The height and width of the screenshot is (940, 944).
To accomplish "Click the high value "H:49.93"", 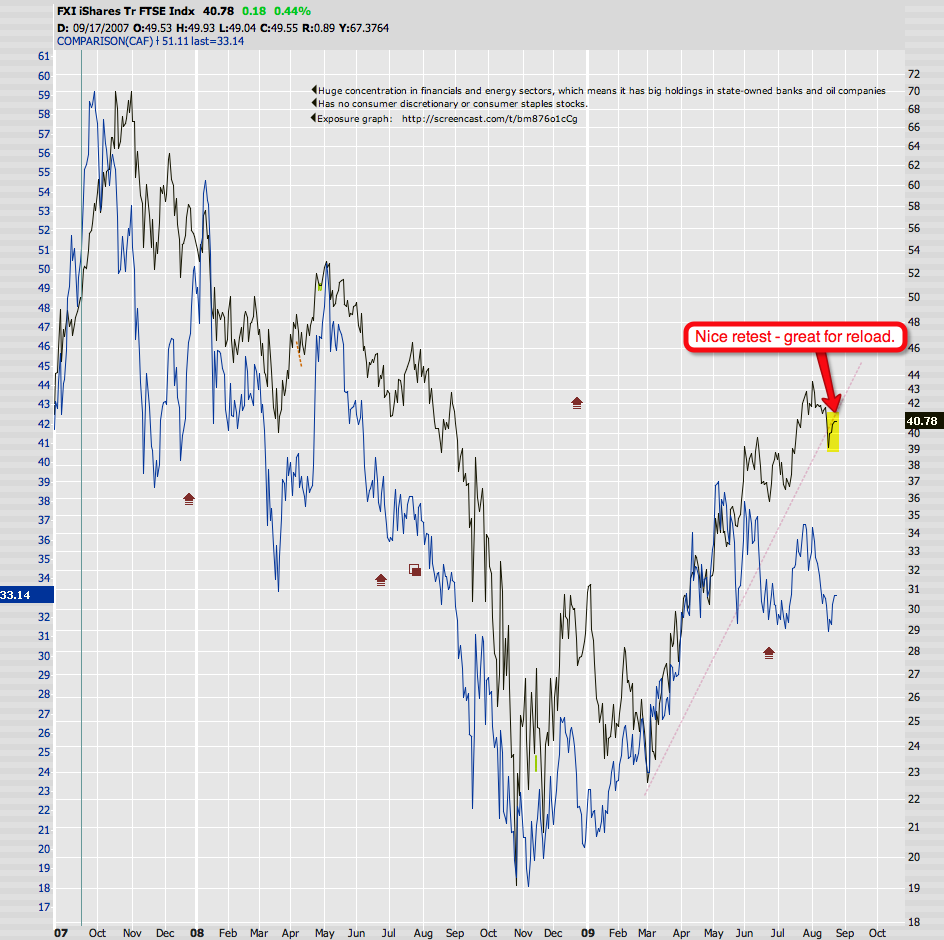I will click(x=196, y=28).
